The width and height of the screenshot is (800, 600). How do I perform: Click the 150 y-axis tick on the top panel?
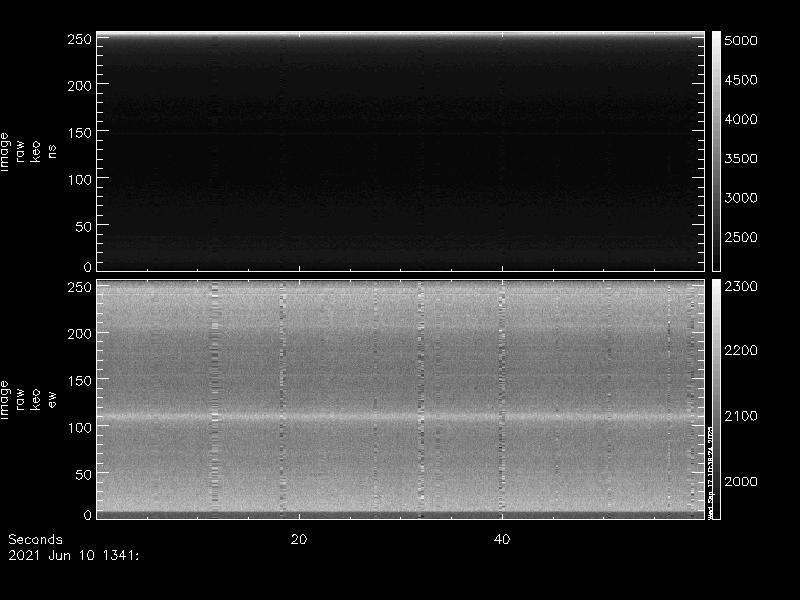[x=79, y=132]
